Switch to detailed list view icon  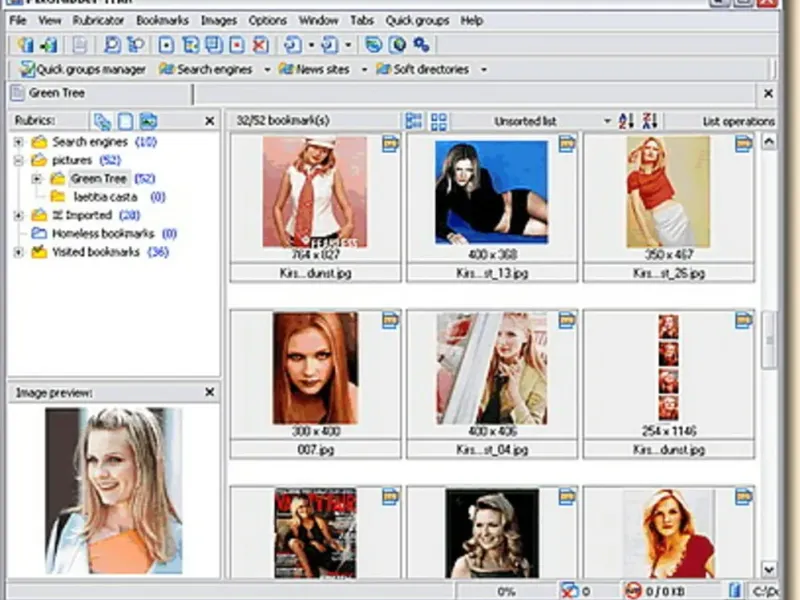tap(414, 121)
